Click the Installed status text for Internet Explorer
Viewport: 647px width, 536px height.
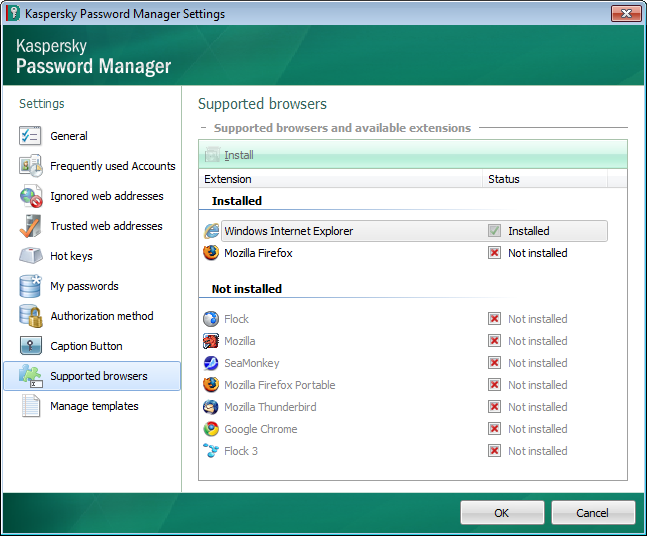[529, 231]
